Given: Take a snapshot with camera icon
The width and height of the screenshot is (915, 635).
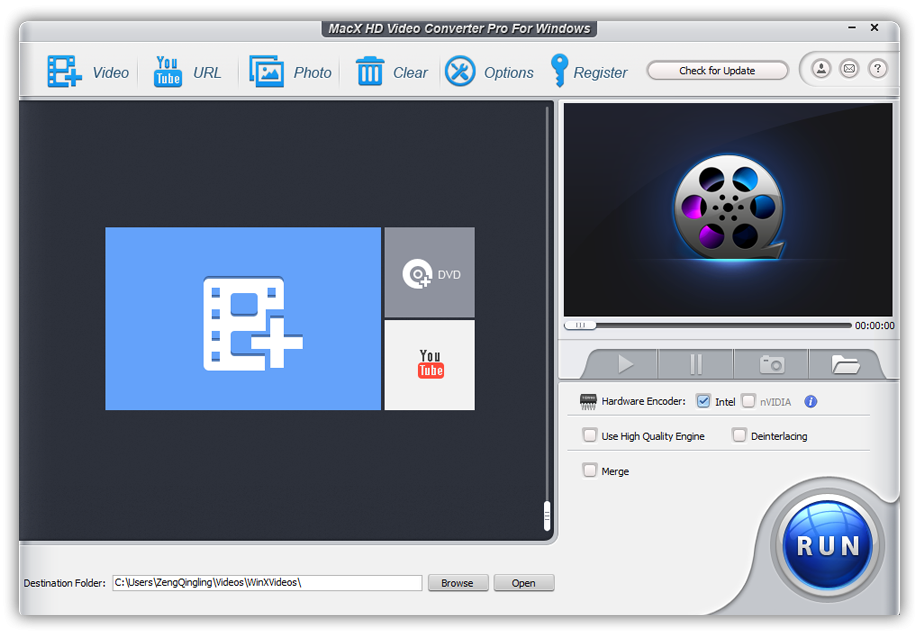Looking at the screenshot, I should 771,364.
